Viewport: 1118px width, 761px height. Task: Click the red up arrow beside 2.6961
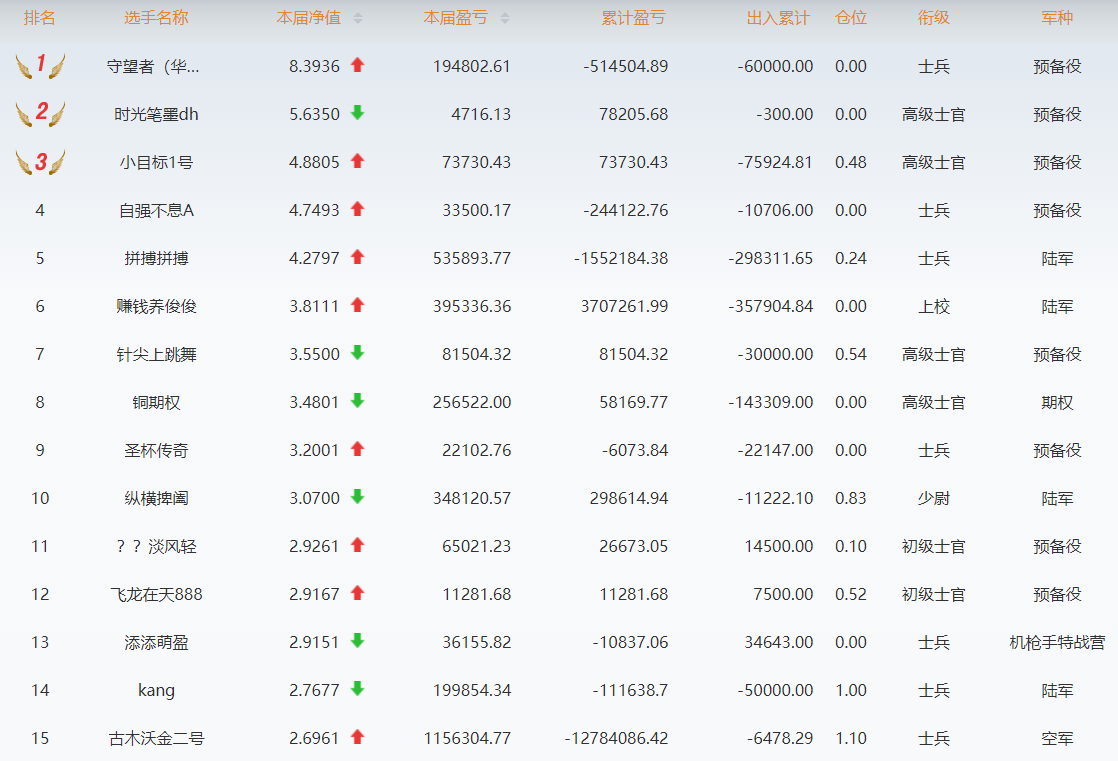[358, 737]
